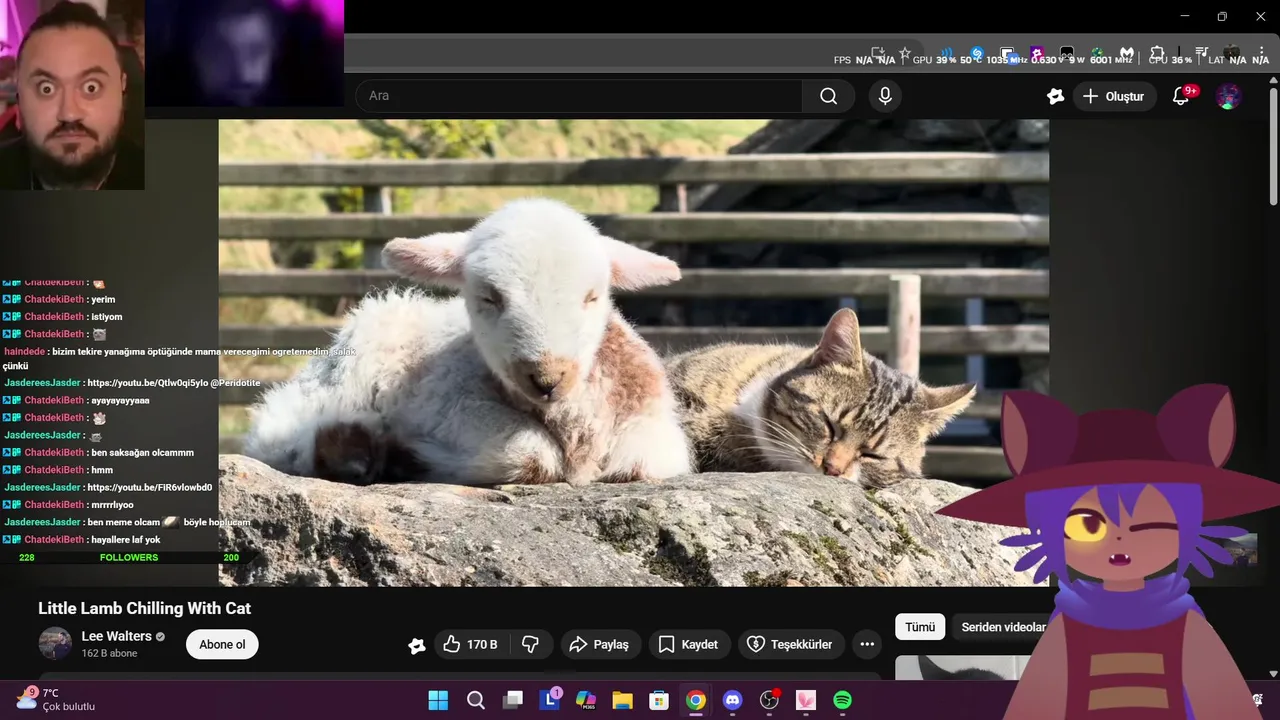Like the video with 170 B likes
Viewport: 1280px width, 720px height.
[470, 644]
